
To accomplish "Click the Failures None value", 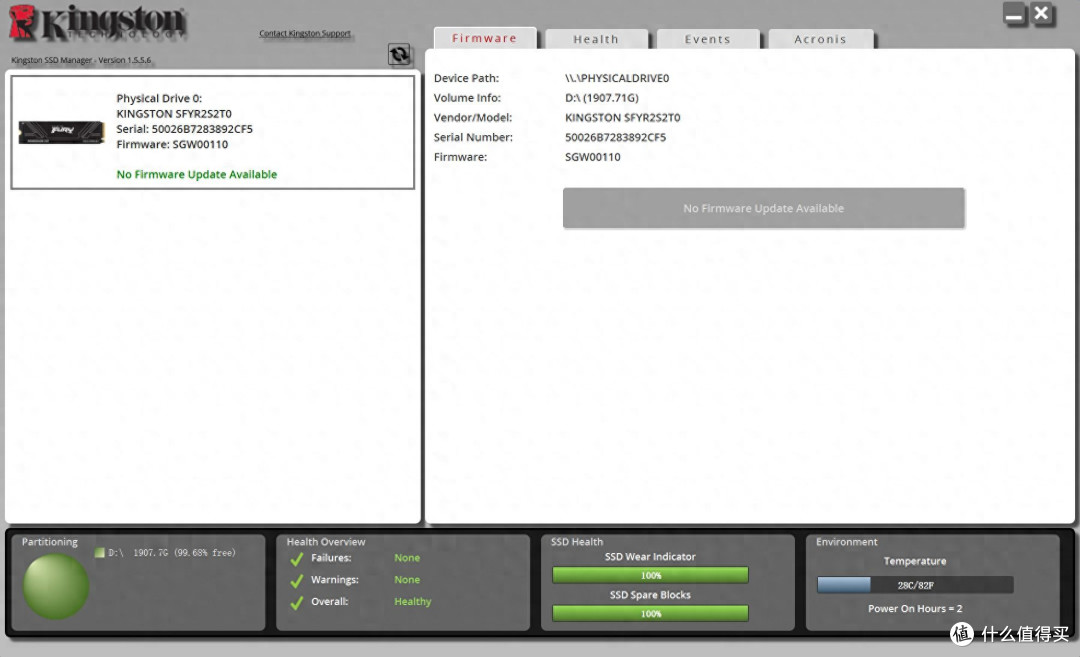I will pyautogui.click(x=407, y=558).
